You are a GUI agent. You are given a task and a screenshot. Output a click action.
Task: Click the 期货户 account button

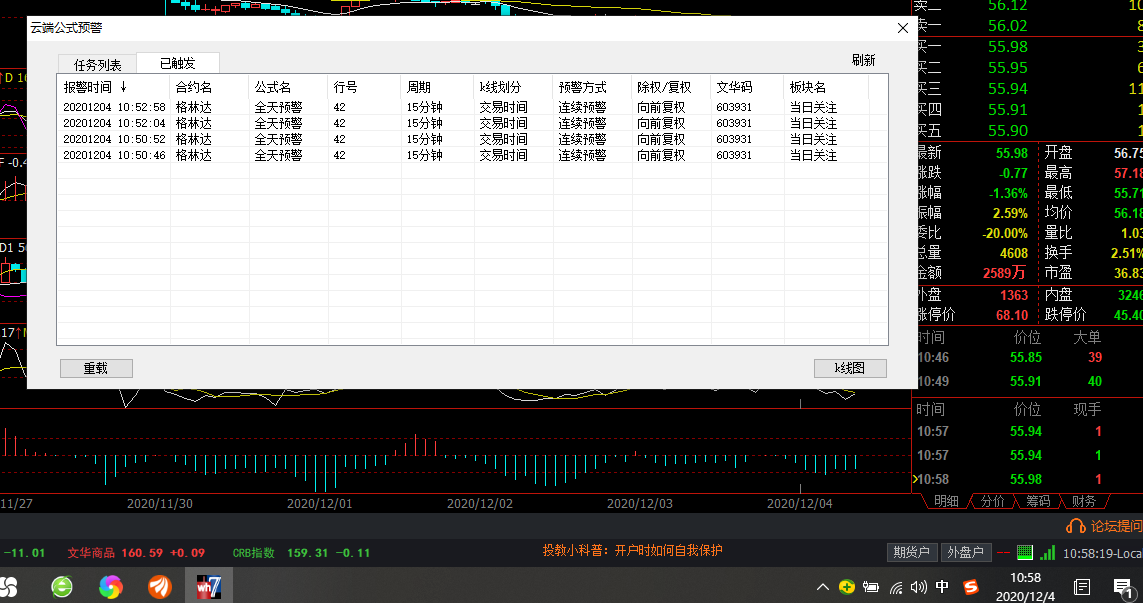coord(911,552)
